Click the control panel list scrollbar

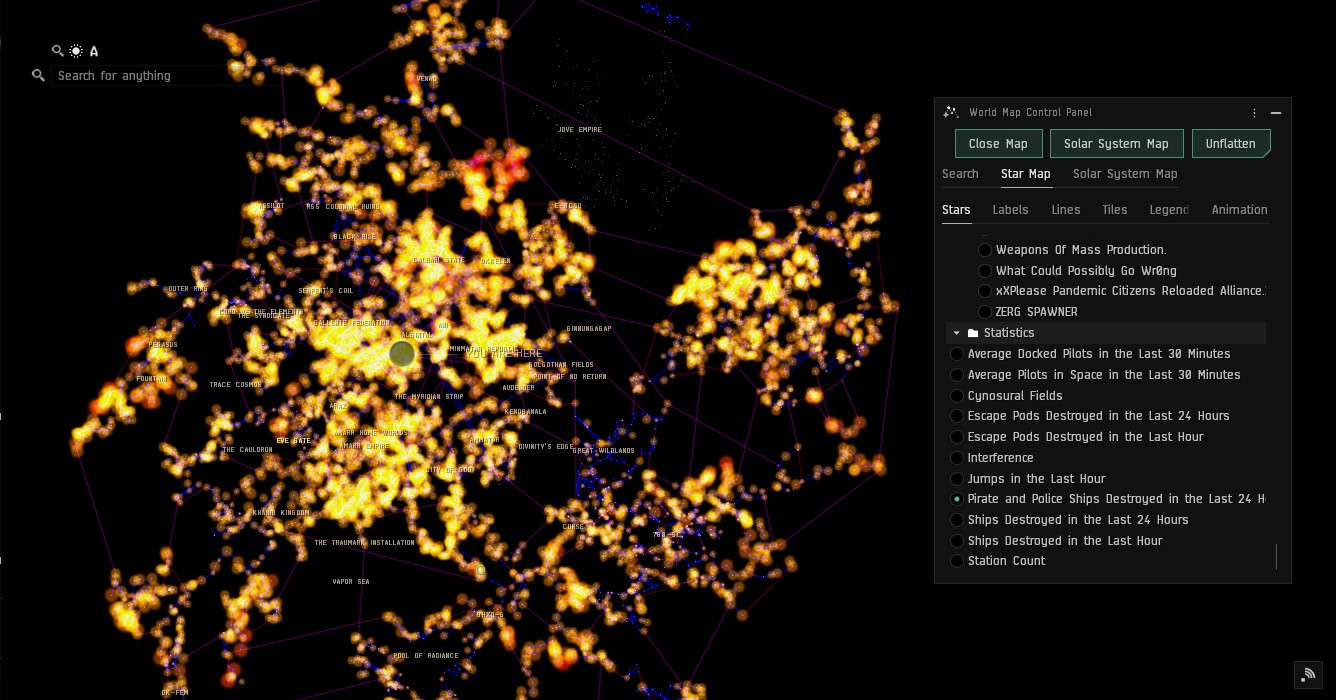tap(1276, 557)
